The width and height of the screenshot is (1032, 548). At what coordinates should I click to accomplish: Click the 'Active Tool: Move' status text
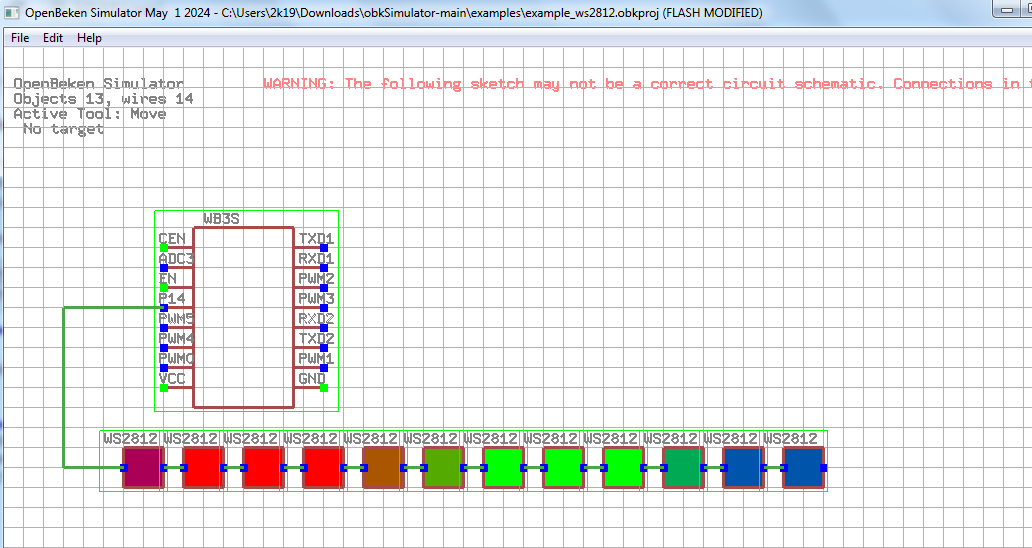pos(90,114)
